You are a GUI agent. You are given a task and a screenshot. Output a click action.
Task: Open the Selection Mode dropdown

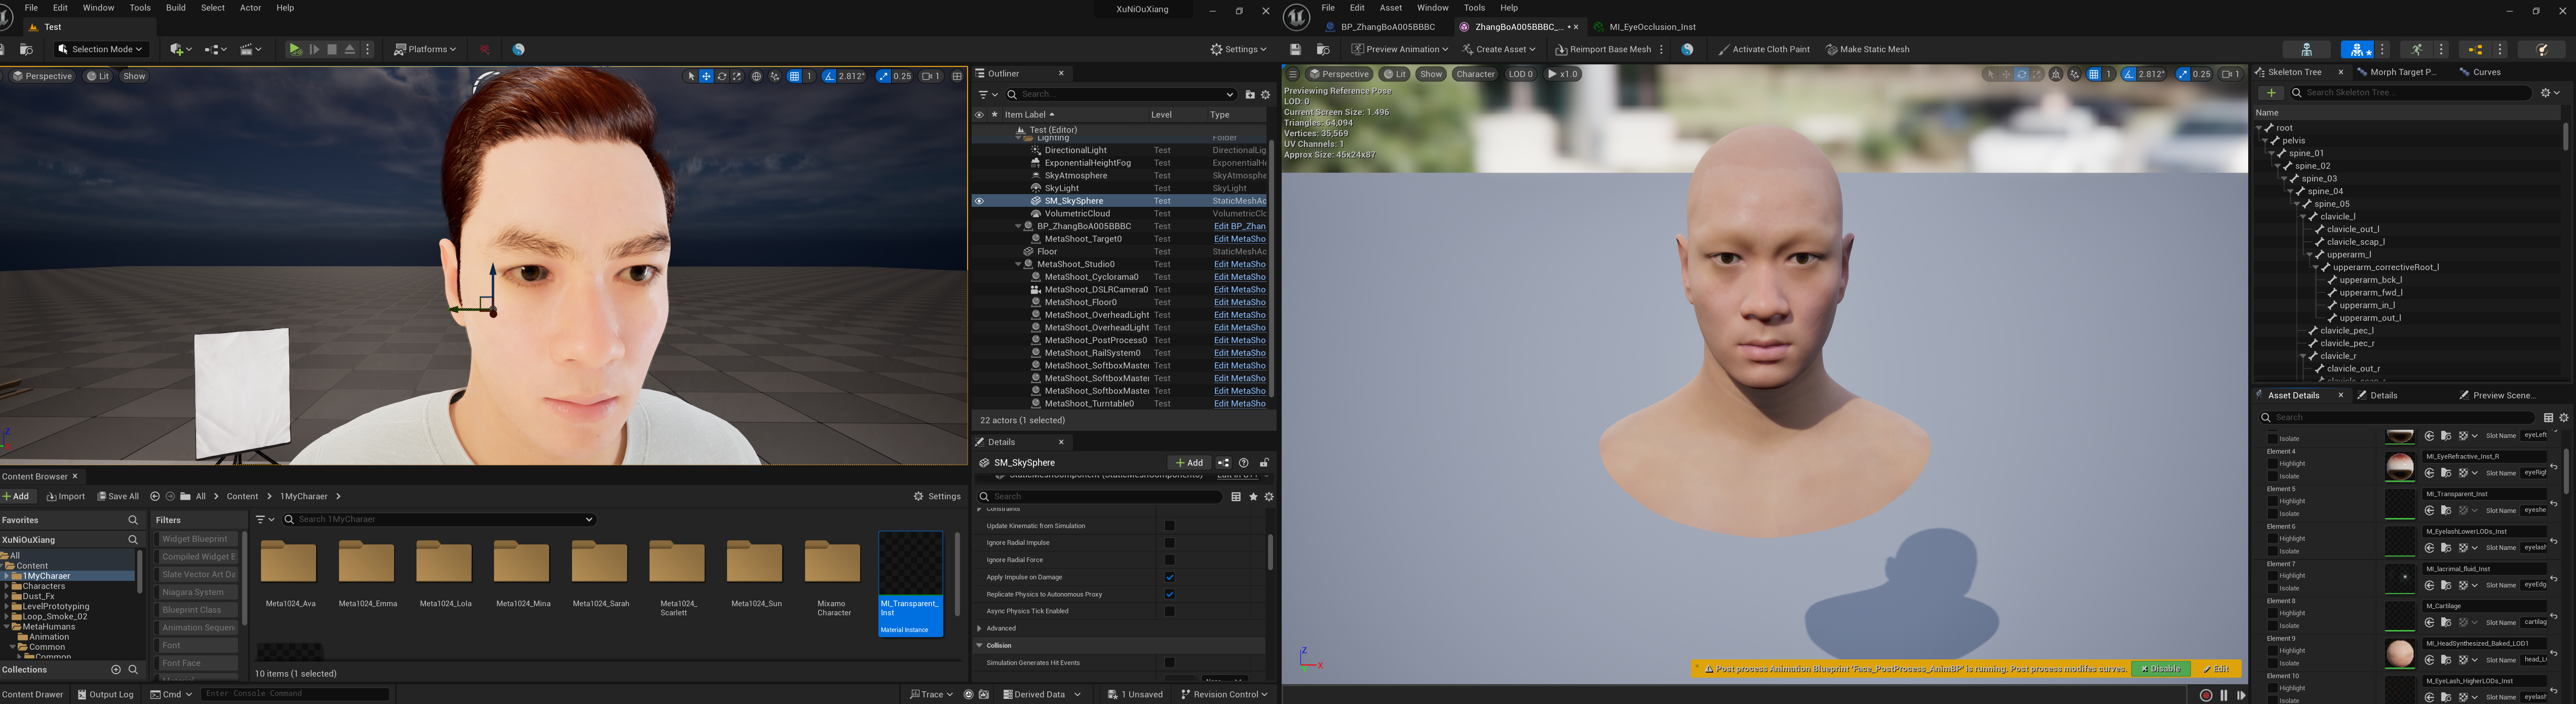pos(101,49)
